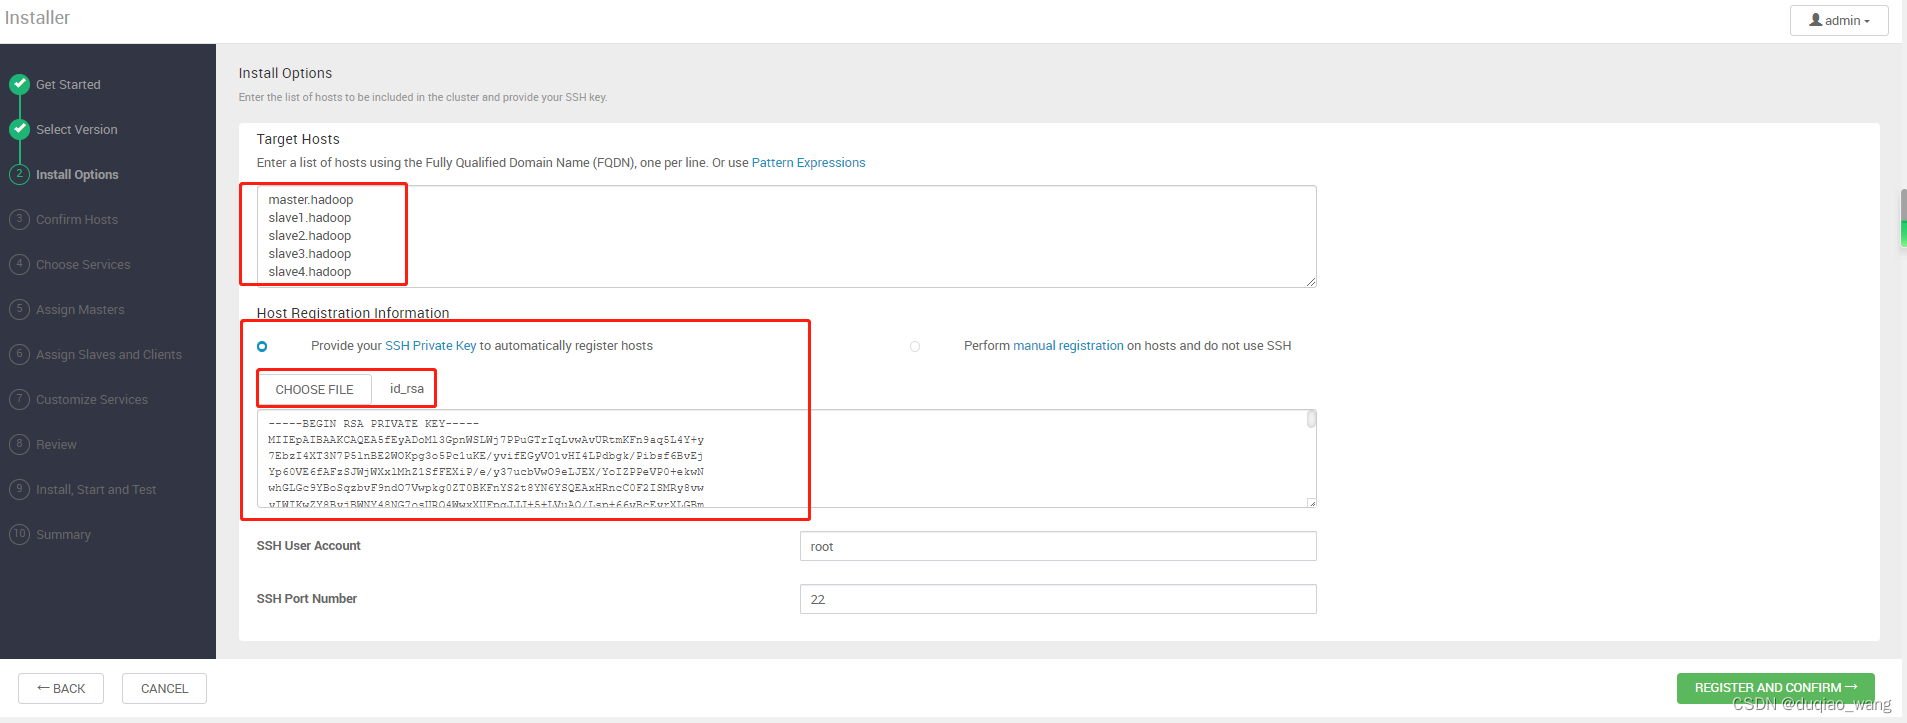This screenshot has height=723, width=1907.
Task: Click the slave4.hadoop host line
Action: 310,272
